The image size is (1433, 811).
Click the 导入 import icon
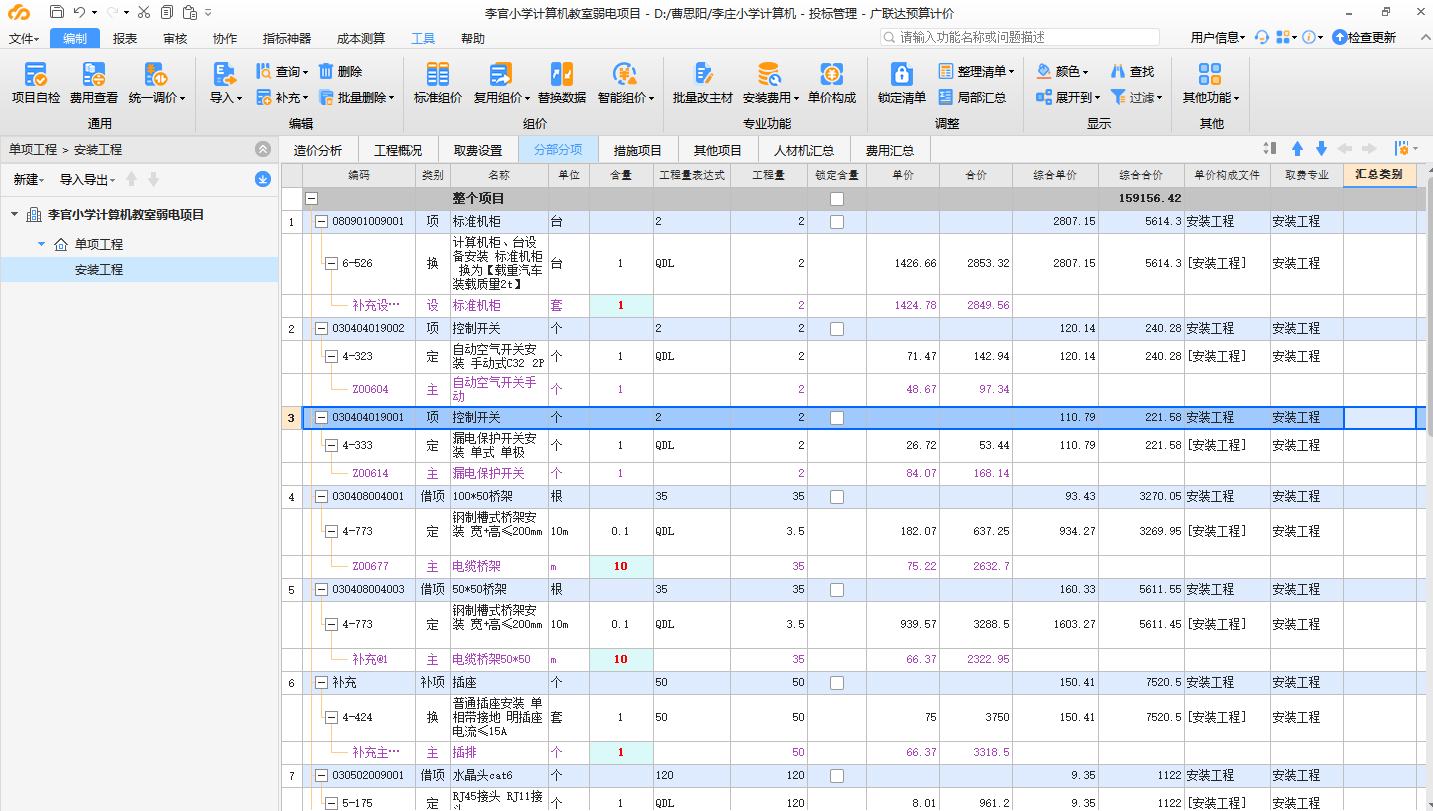tap(224, 74)
